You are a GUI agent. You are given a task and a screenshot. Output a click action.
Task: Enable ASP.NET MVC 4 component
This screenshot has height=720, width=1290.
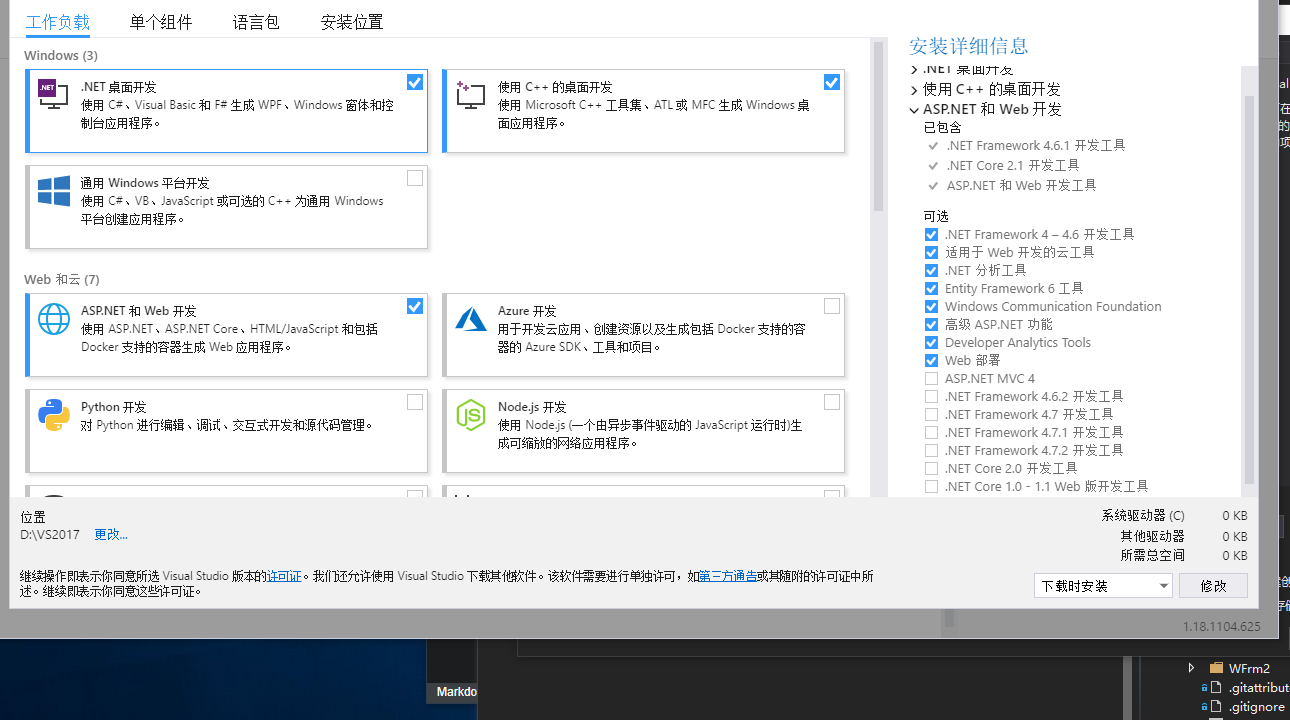pos(931,379)
